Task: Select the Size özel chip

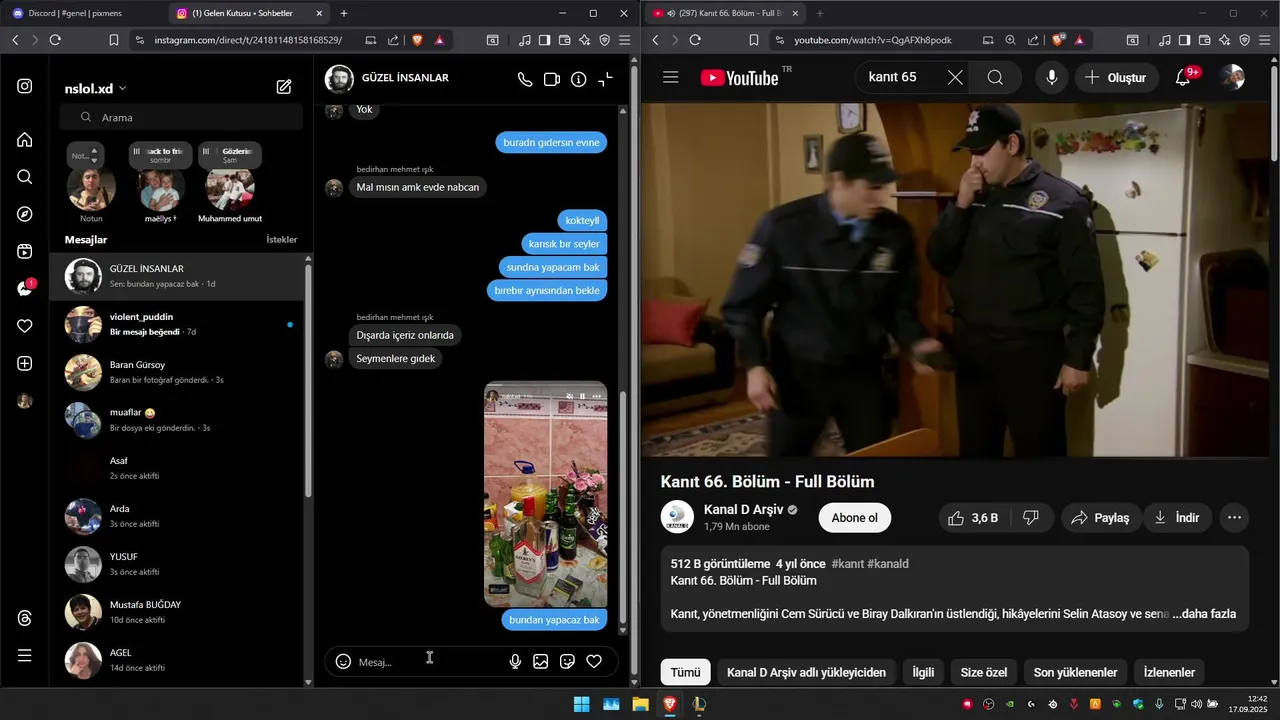Action: pos(984,672)
